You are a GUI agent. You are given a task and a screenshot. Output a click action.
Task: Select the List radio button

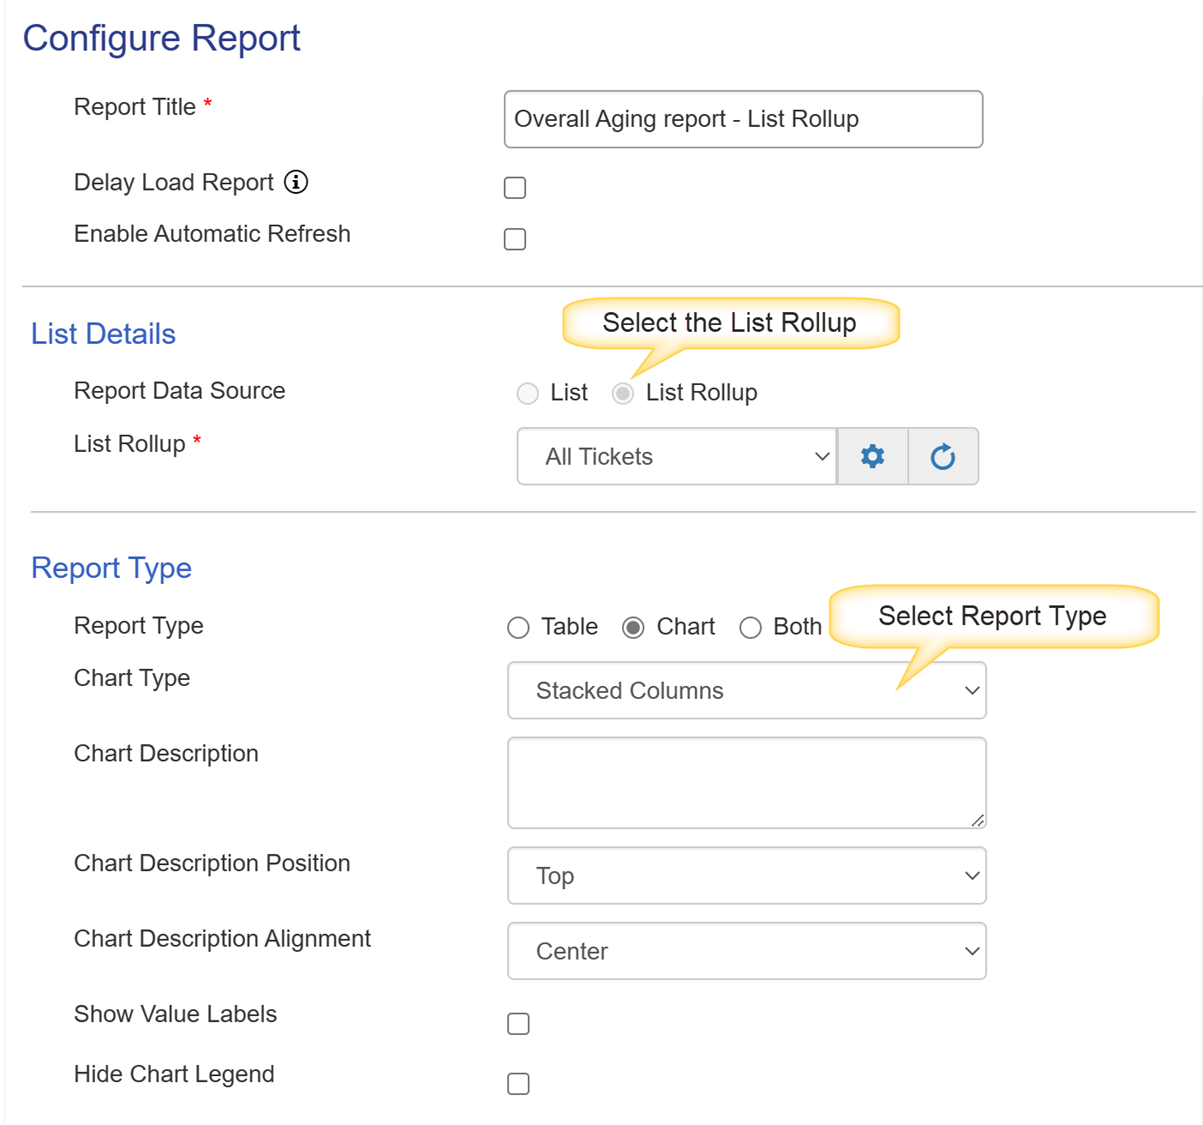[x=527, y=393]
